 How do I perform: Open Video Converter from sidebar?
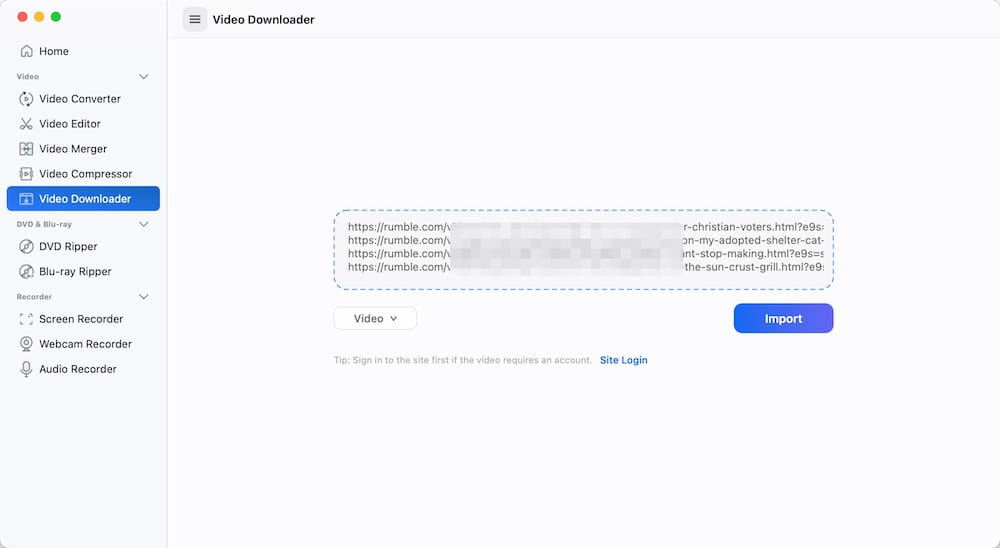pos(83,99)
